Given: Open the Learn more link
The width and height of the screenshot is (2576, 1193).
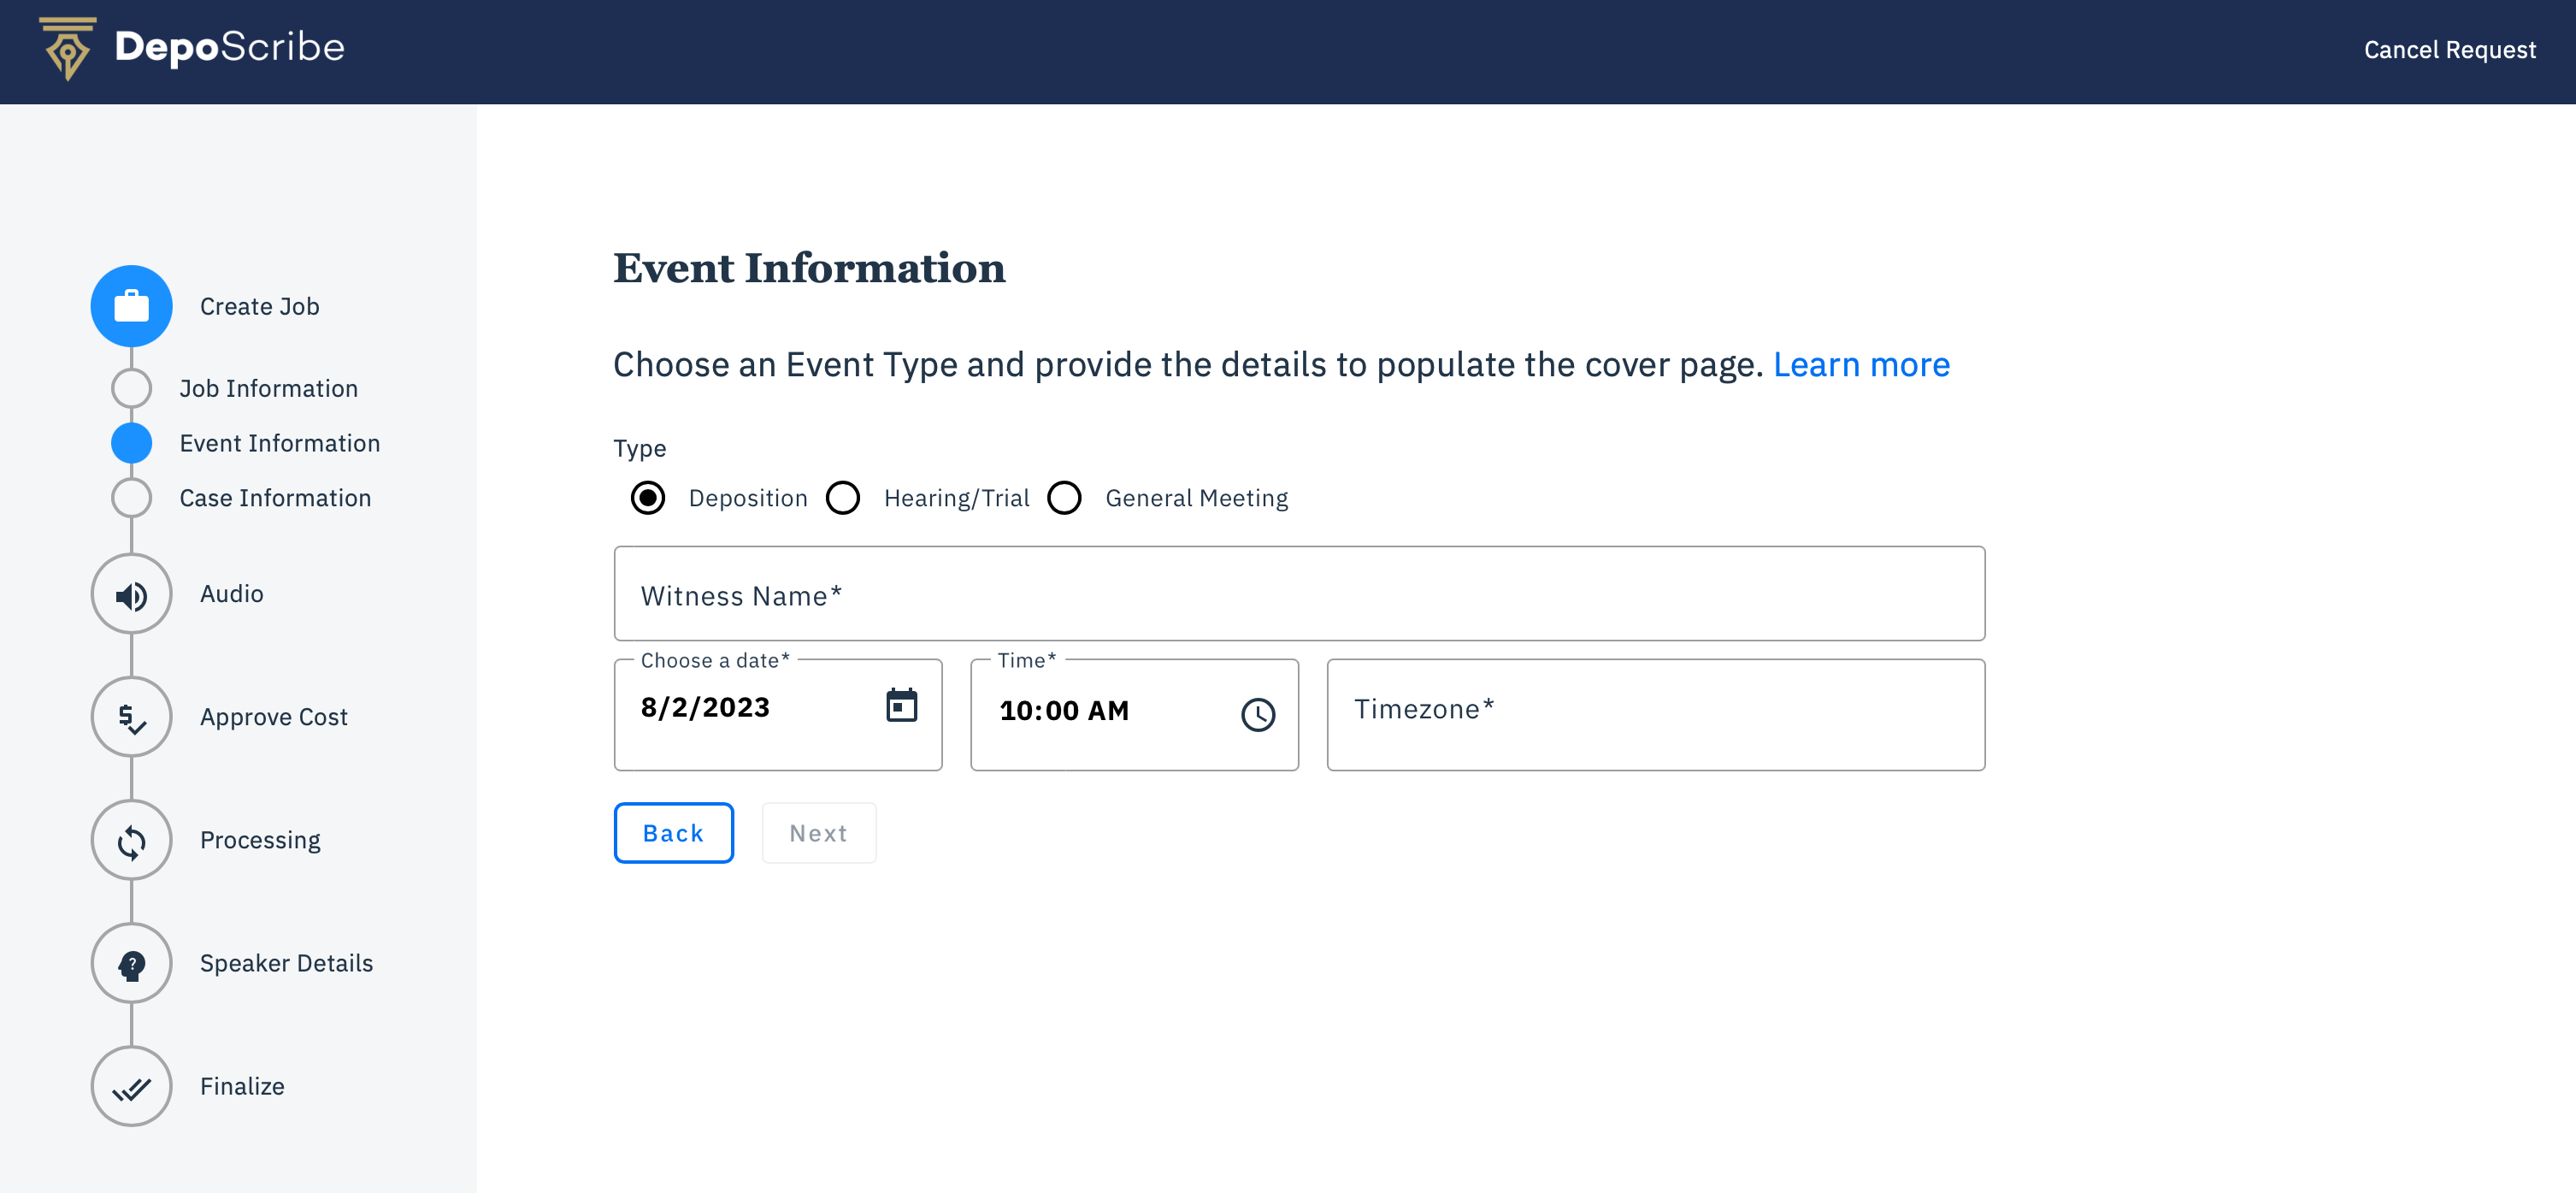Looking at the screenshot, I should [1861, 365].
